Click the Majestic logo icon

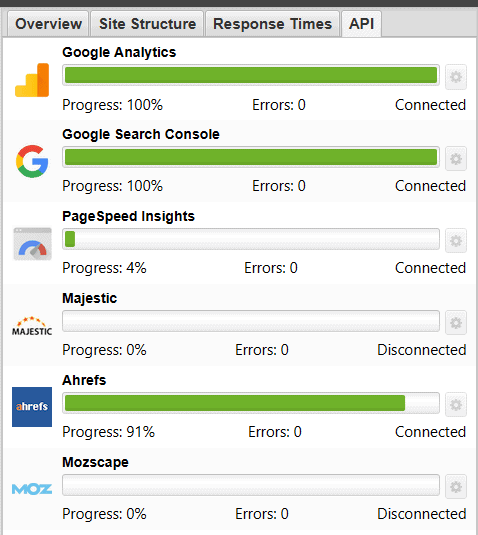32,326
